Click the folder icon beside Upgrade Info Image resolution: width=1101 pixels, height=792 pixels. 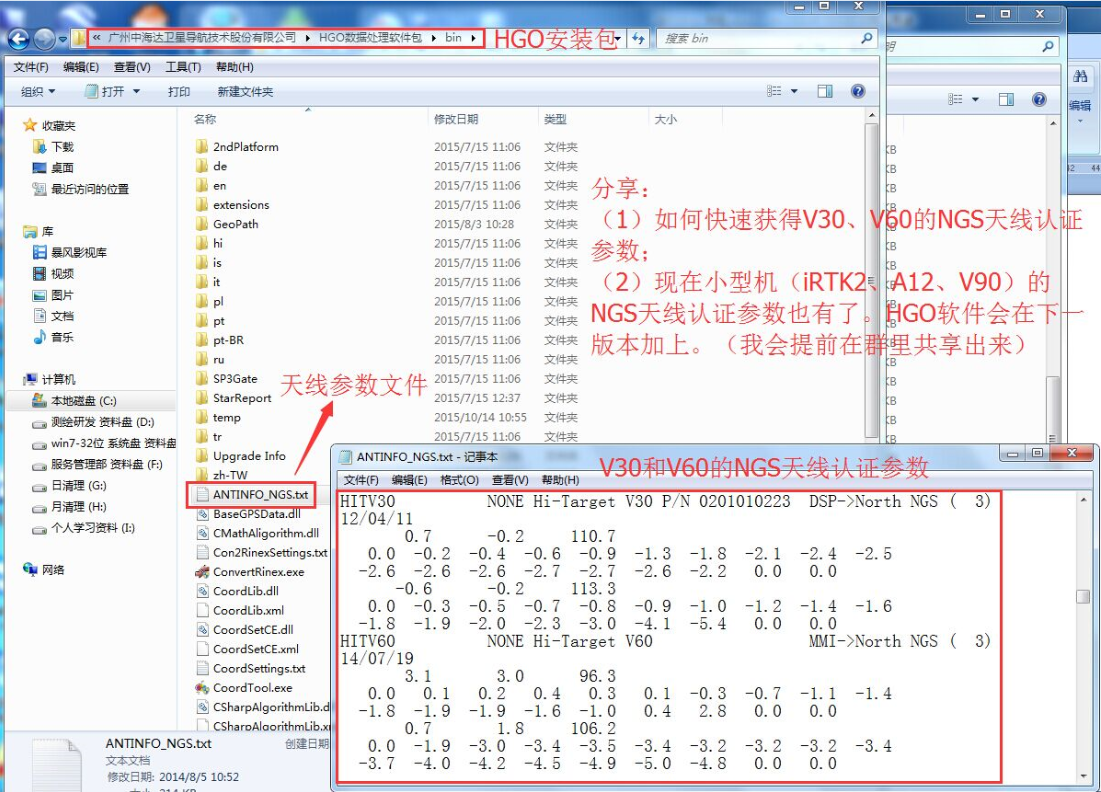[x=202, y=455]
